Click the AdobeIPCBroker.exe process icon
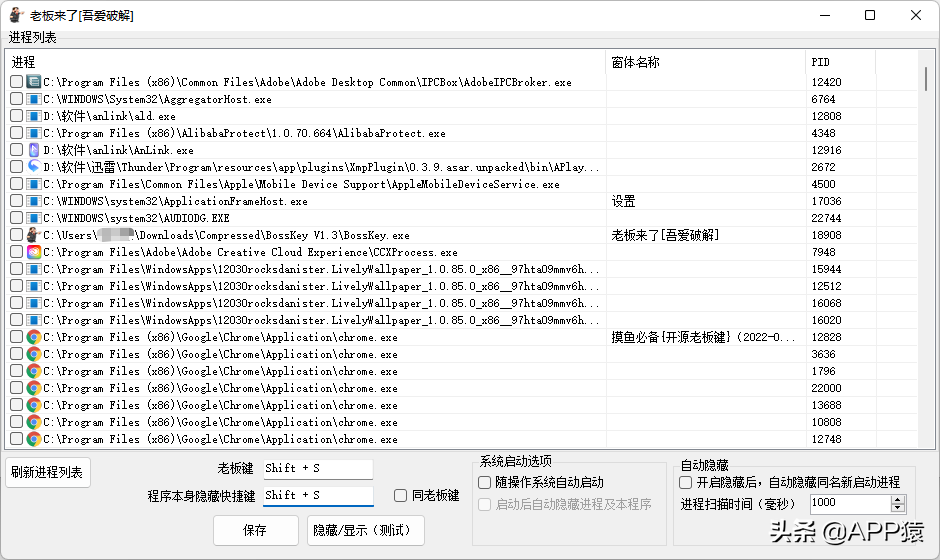 [34, 82]
